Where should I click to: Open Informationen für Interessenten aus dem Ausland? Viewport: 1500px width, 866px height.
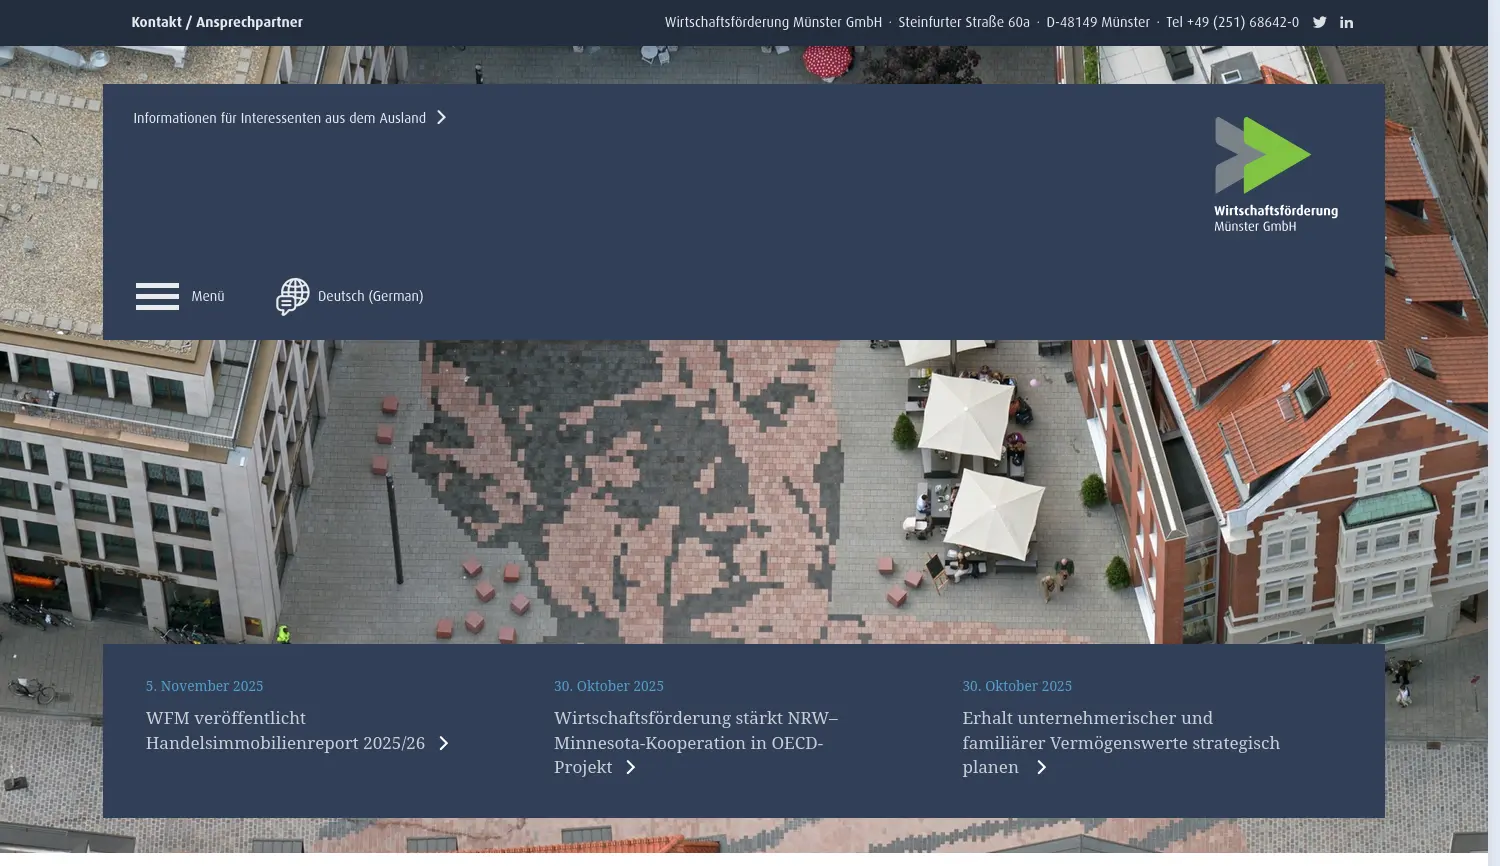[x=280, y=117]
